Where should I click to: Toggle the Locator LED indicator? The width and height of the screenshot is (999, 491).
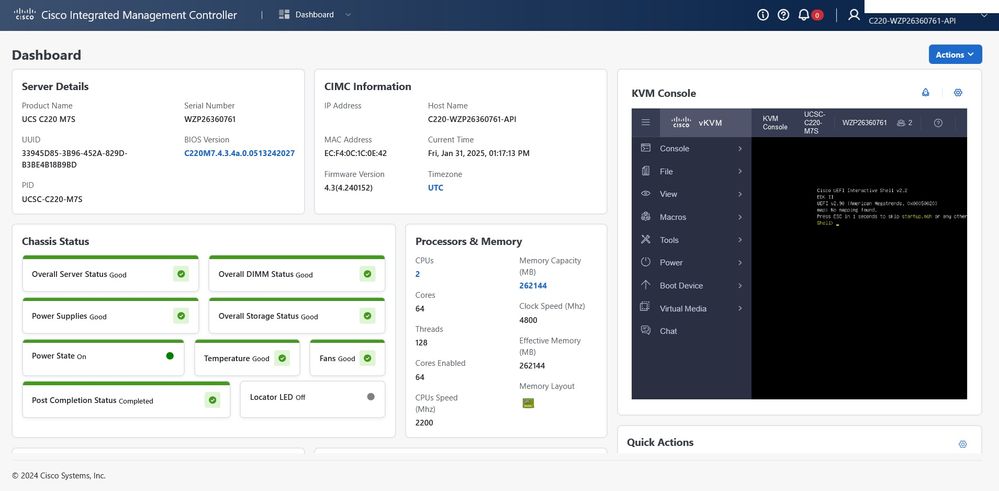pos(371,397)
